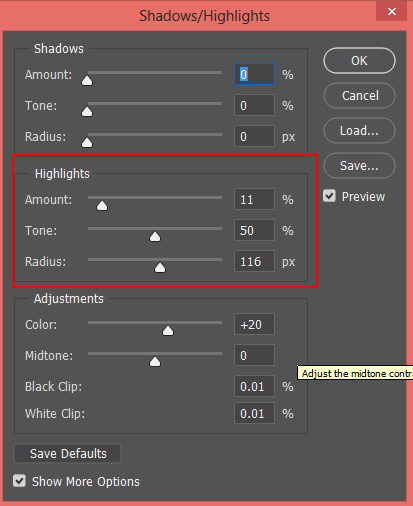The width and height of the screenshot is (413, 506).
Task: Uncheck Show More Options
Action: 19,481
